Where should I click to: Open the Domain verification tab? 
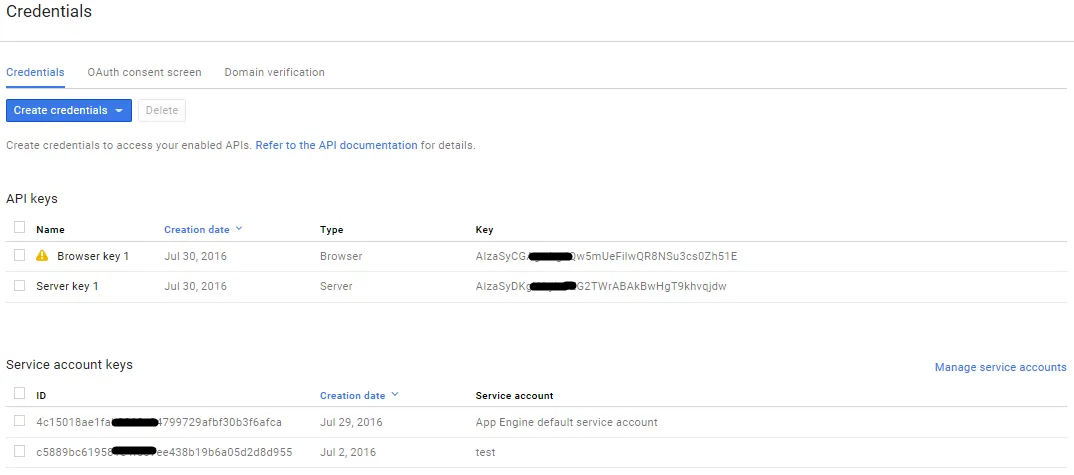(274, 72)
